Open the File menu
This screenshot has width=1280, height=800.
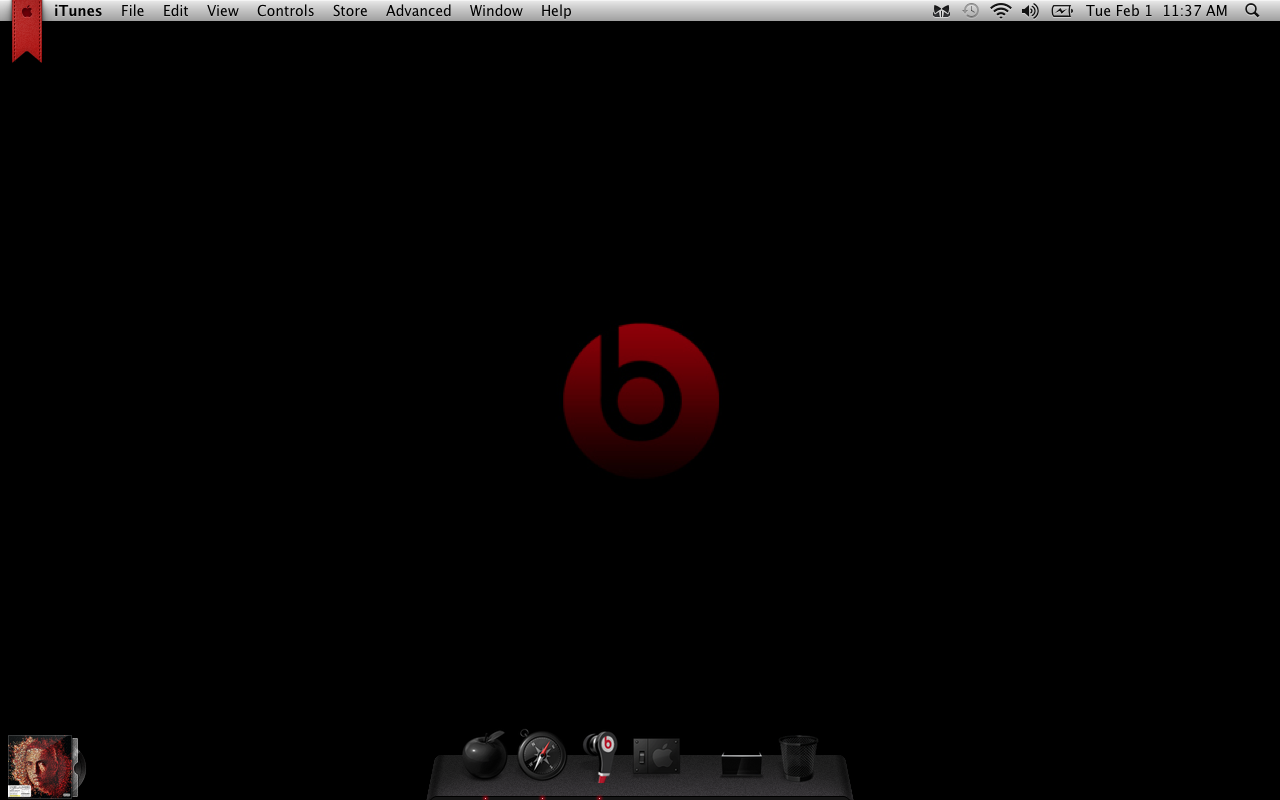tap(132, 11)
